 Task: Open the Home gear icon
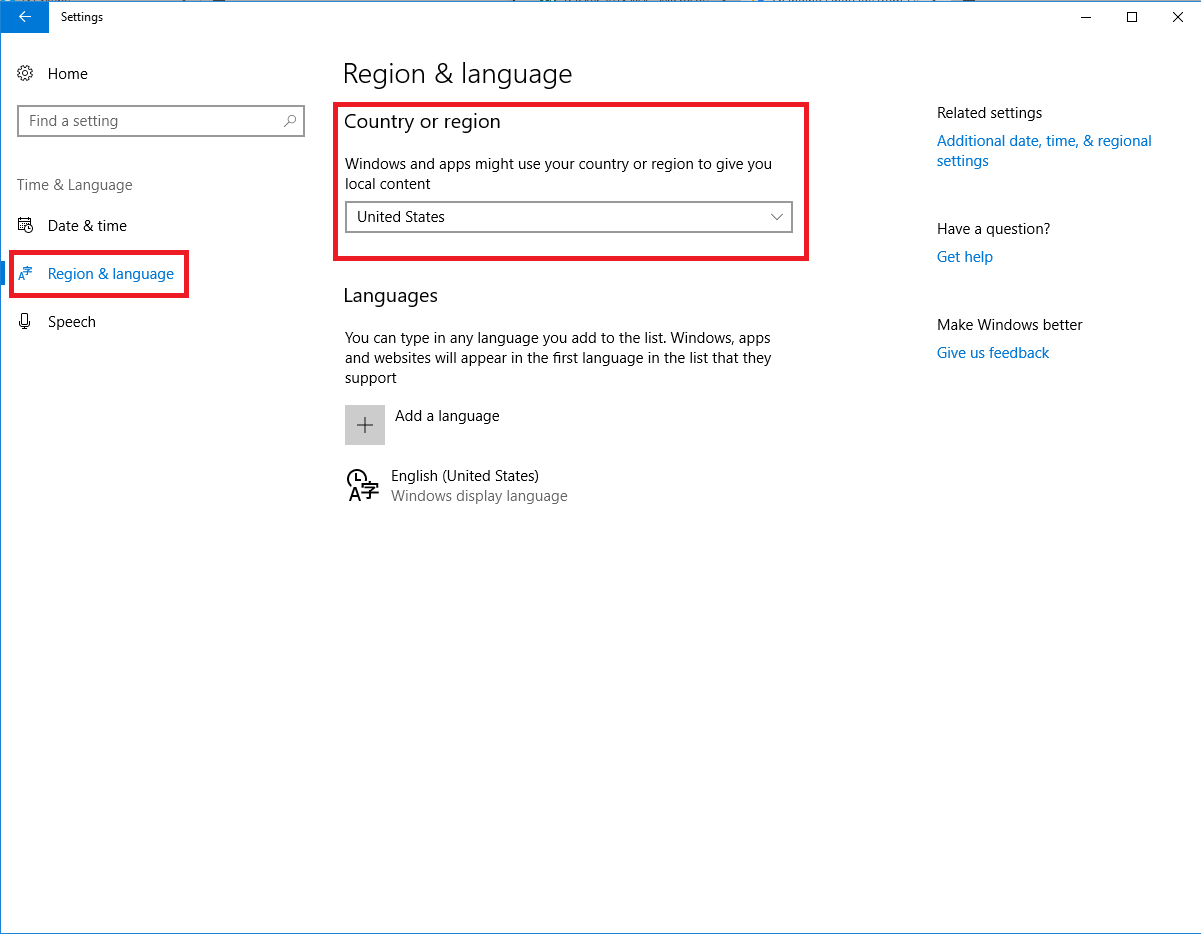point(26,74)
